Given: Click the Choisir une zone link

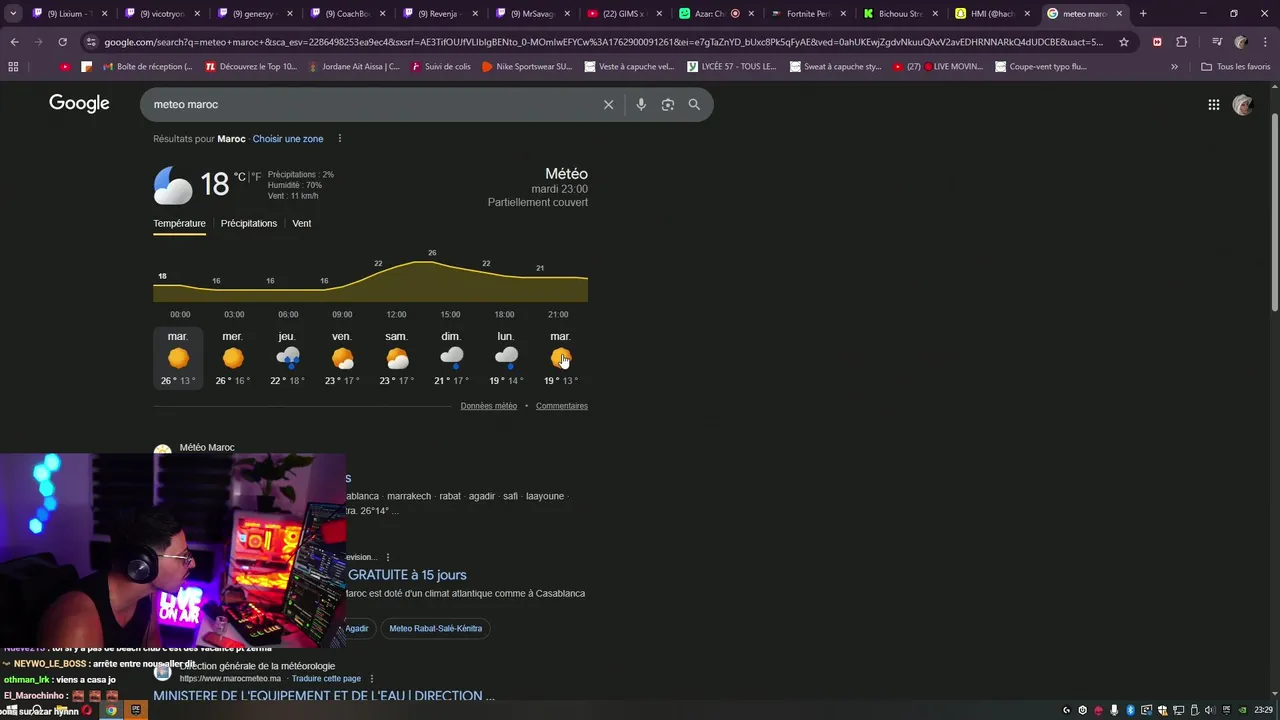Looking at the screenshot, I should click(288, 139).
